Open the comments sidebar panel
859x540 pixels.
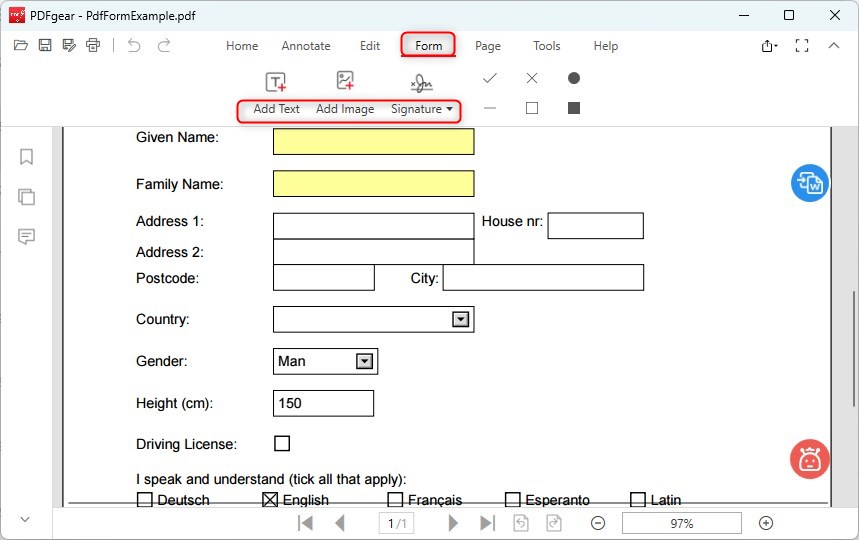point(26,237)
